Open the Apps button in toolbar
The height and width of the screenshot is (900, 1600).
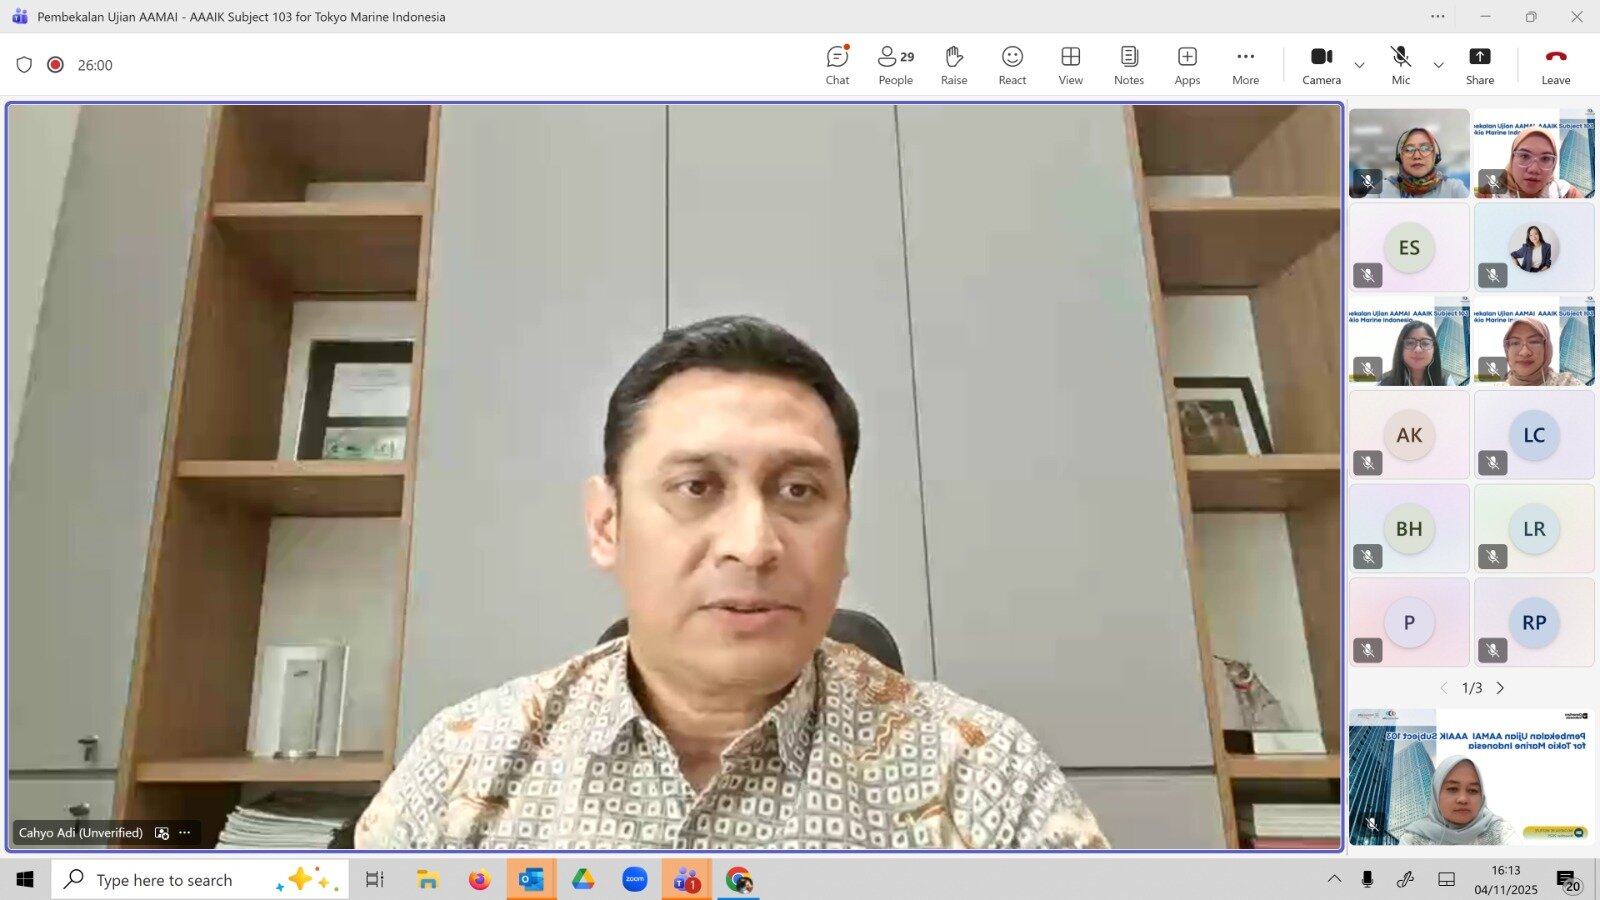coord(1187,65)
